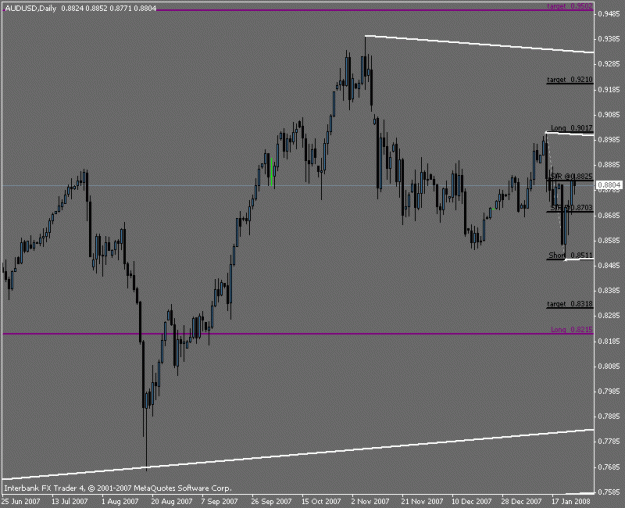The height and width of the screenshot is (508, 625).
Task: Select the 'target 0.9210' level label
Action: point(570,79)
